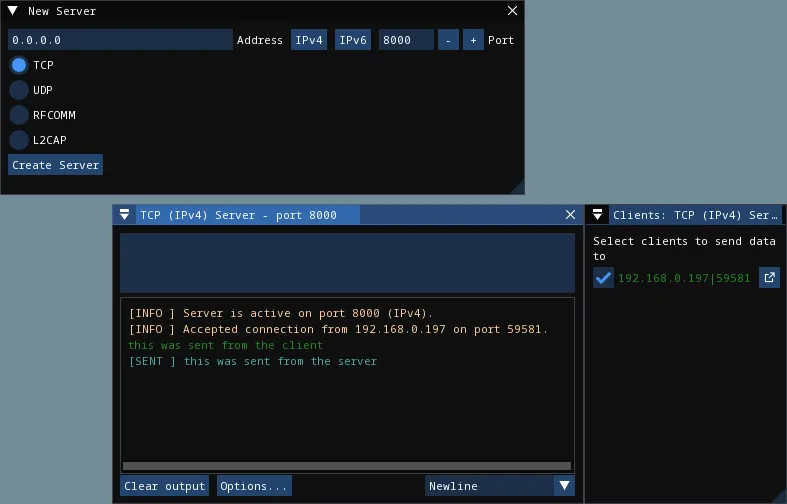Choose the IPv4 address button
This screenshot has height=504, width=787.
click(309, 40)
